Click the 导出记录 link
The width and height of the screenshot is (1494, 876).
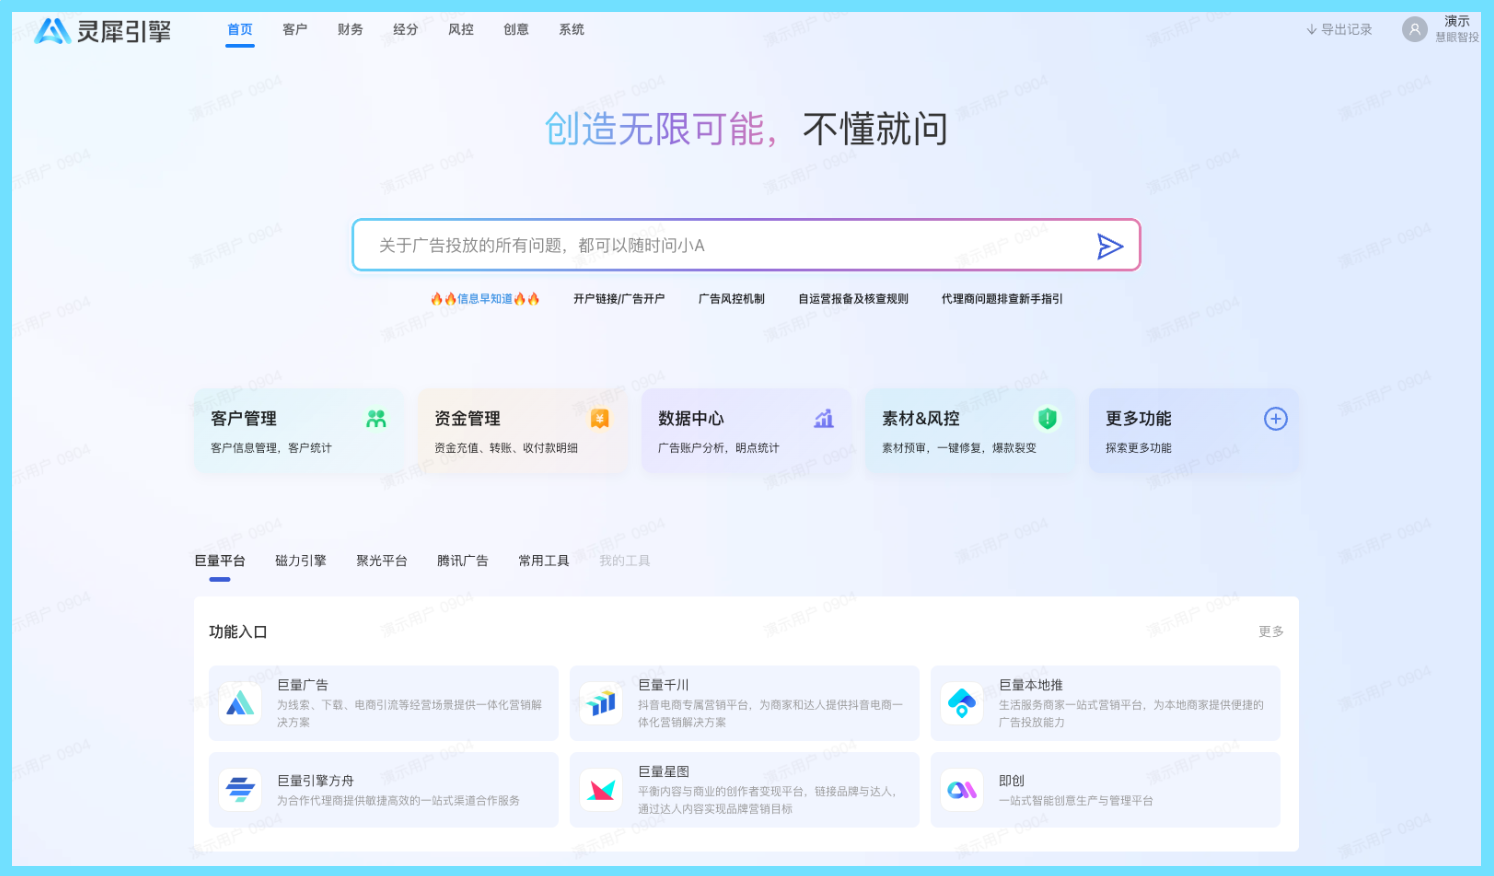tap(1339, 30)
